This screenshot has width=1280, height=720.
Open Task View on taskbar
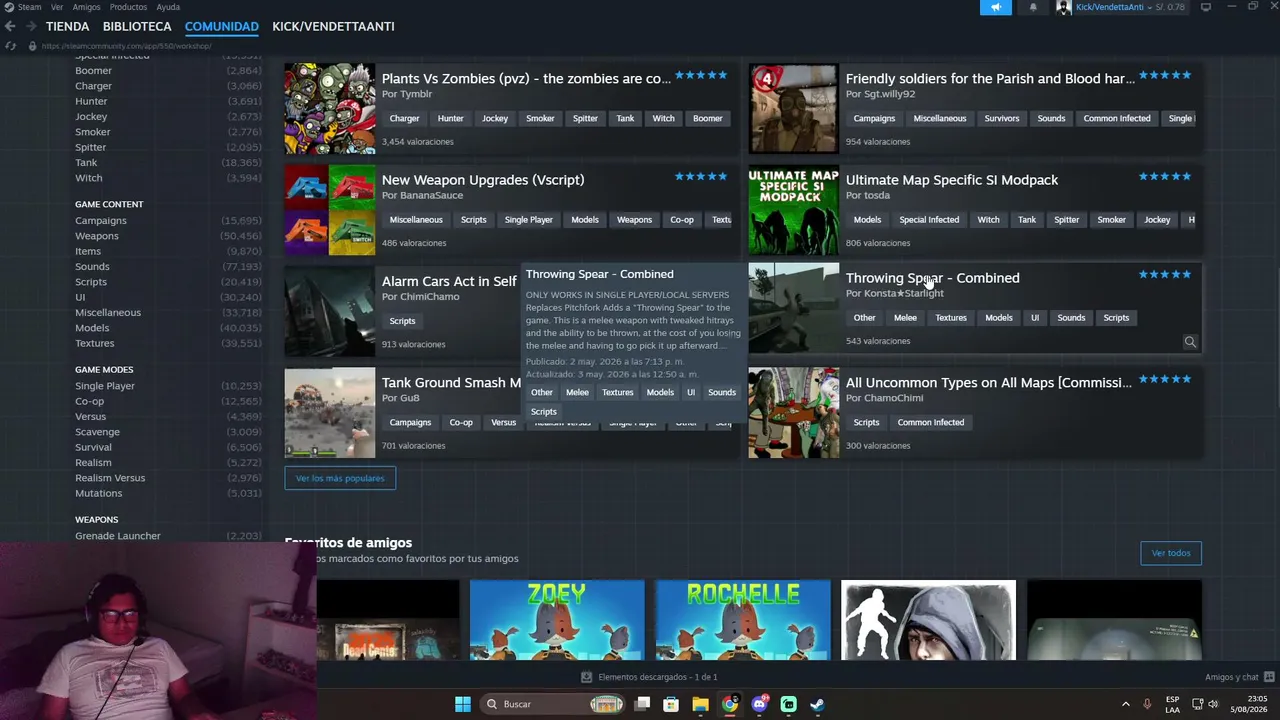(x=642, y=704)
